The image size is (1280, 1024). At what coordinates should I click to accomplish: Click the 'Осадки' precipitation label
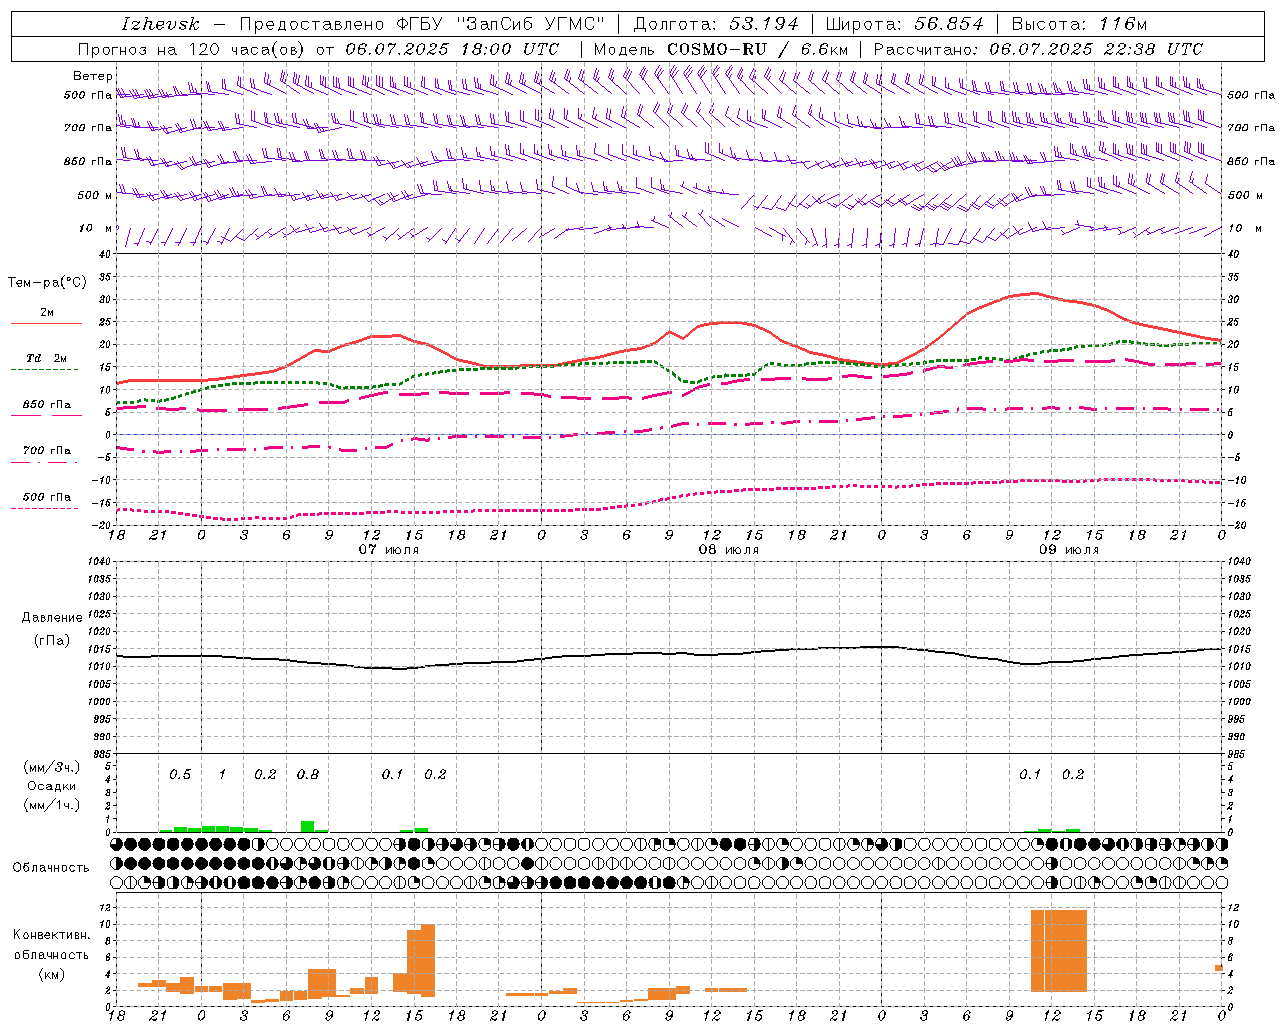pyautogui.click(x=52, y=786)
